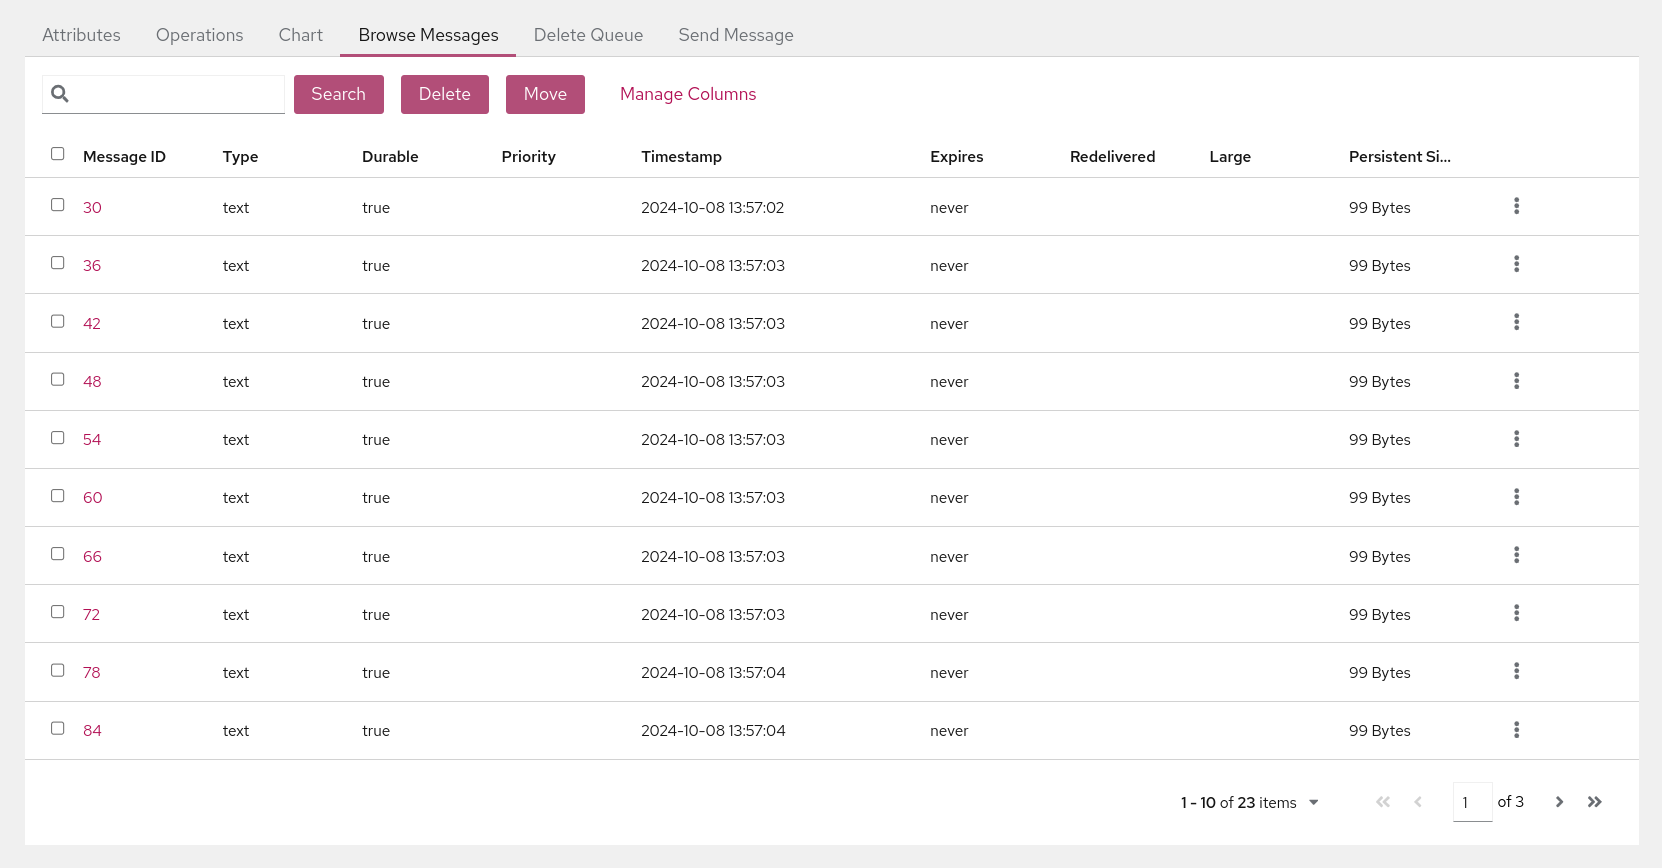Image resolution: width=1662 pixels, height=868 pixels.
Task: Open kebab actions menu for message 72
Action: [1516, 613]
